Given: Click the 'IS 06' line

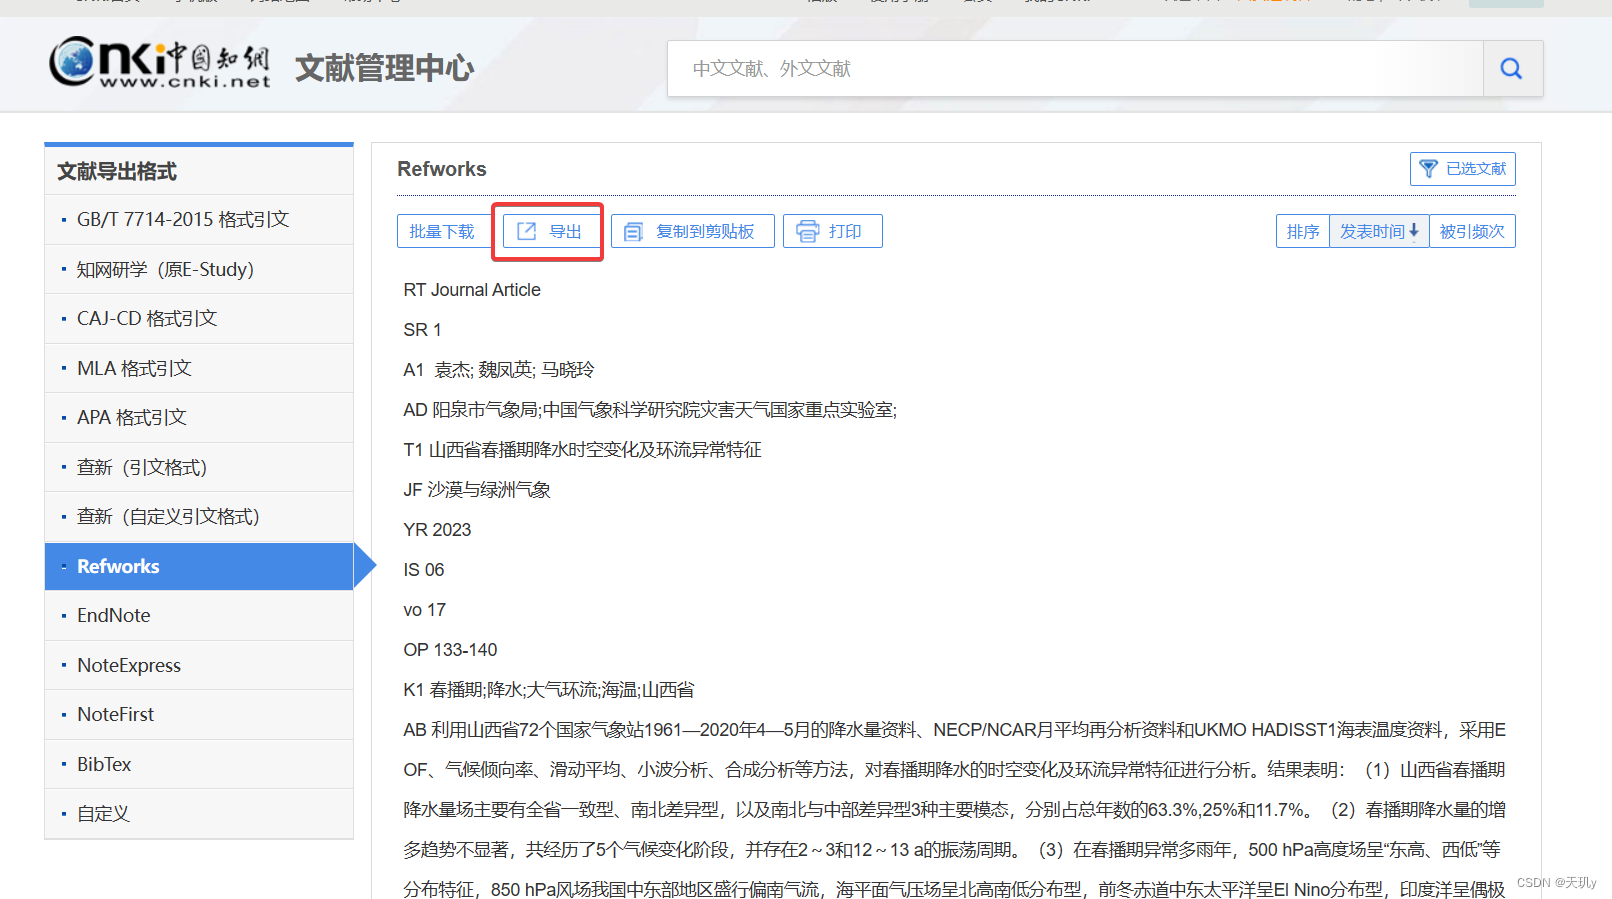Looking at the screenshot, I should coord(424,570).
